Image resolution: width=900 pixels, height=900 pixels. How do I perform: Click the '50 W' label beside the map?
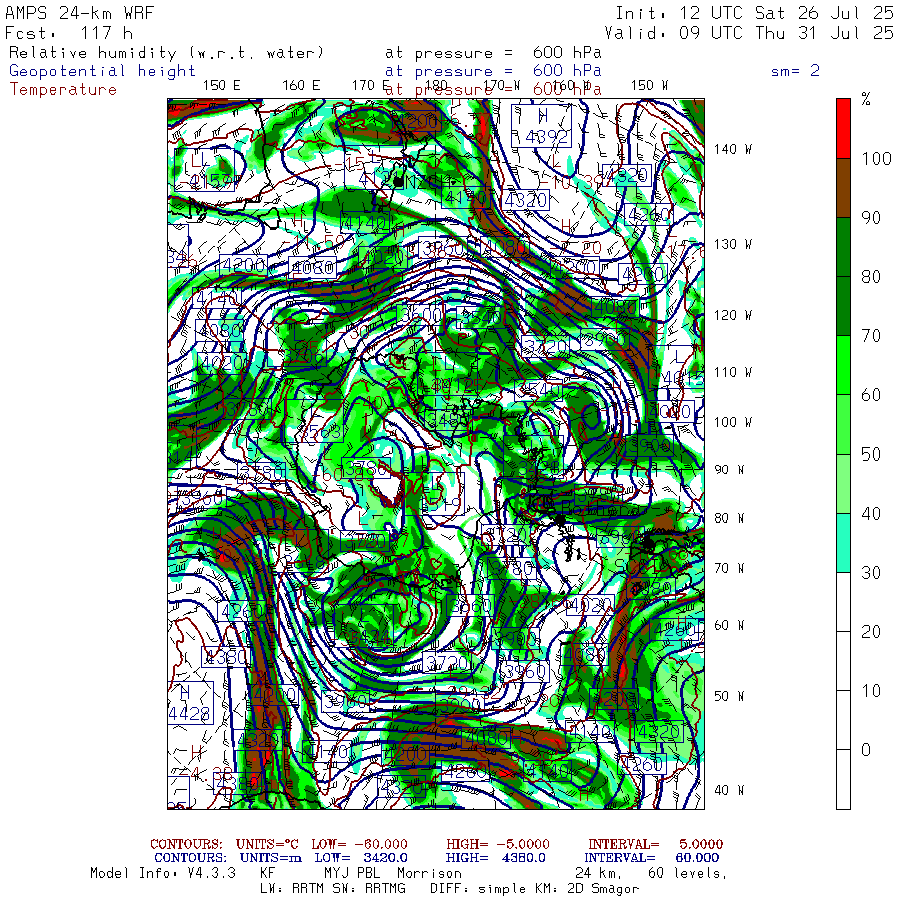729,696
